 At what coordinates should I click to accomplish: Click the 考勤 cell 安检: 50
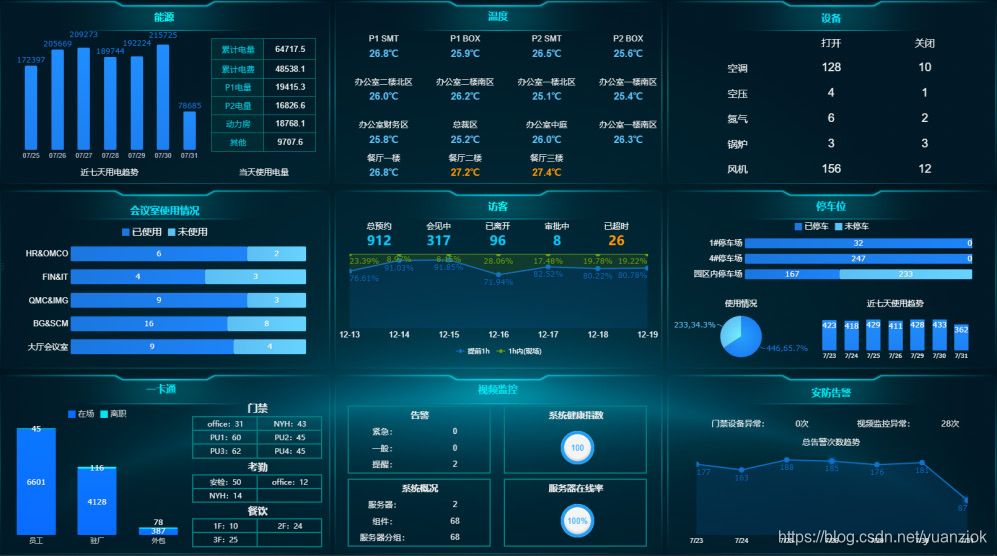[x=225, y=482]
